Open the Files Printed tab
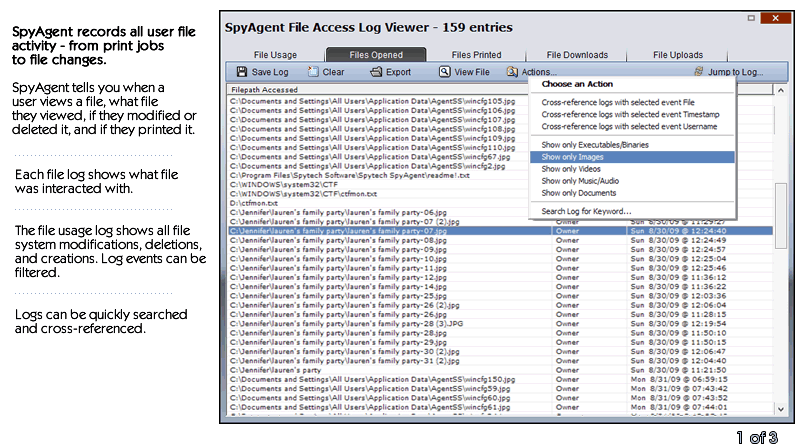800x445 pixels. [476, 55]
